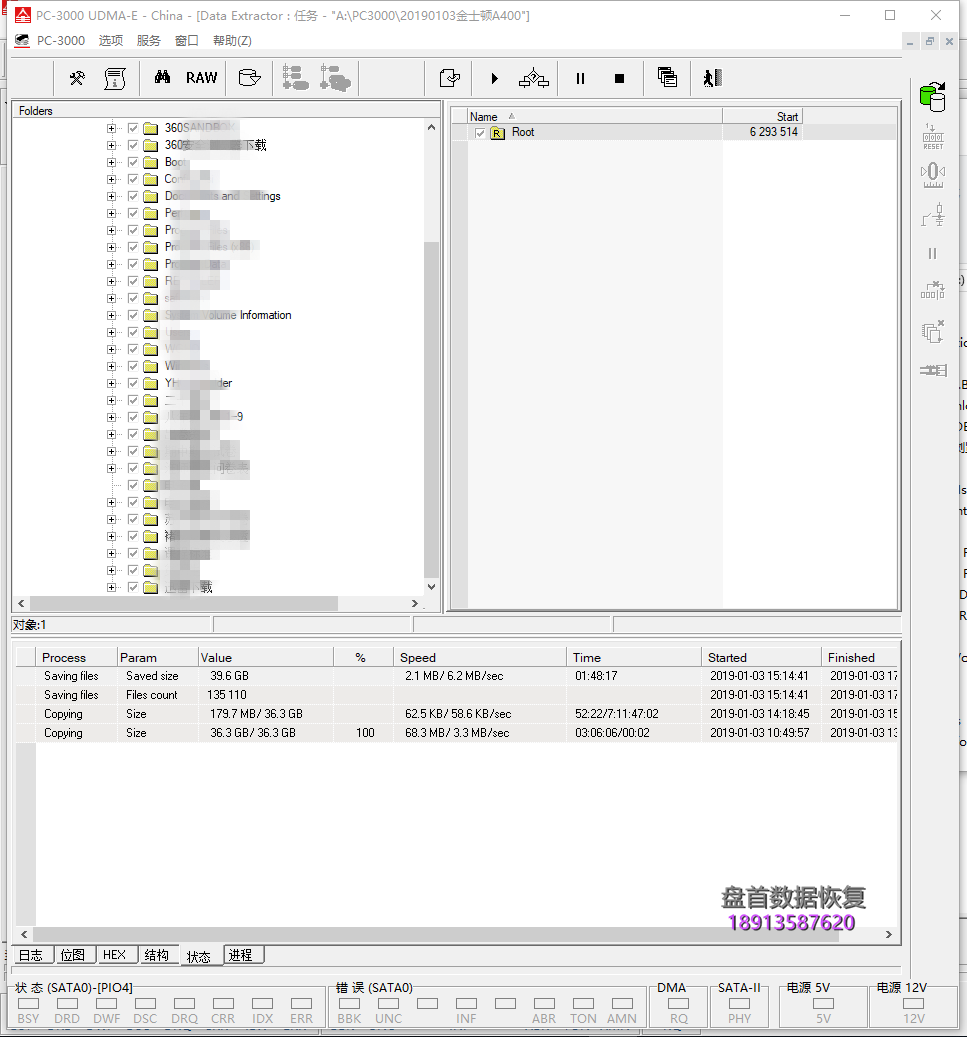Screen dimensions: 967x1037
Task: Stop the task using the square icon
Action: [x=619, y=78]
